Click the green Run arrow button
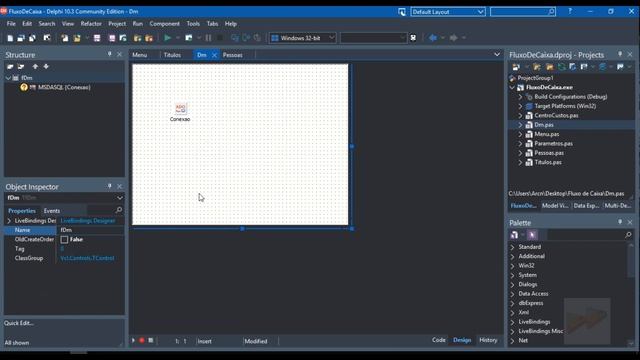Screen dimensions: 640x360 (x=167, y=38)
